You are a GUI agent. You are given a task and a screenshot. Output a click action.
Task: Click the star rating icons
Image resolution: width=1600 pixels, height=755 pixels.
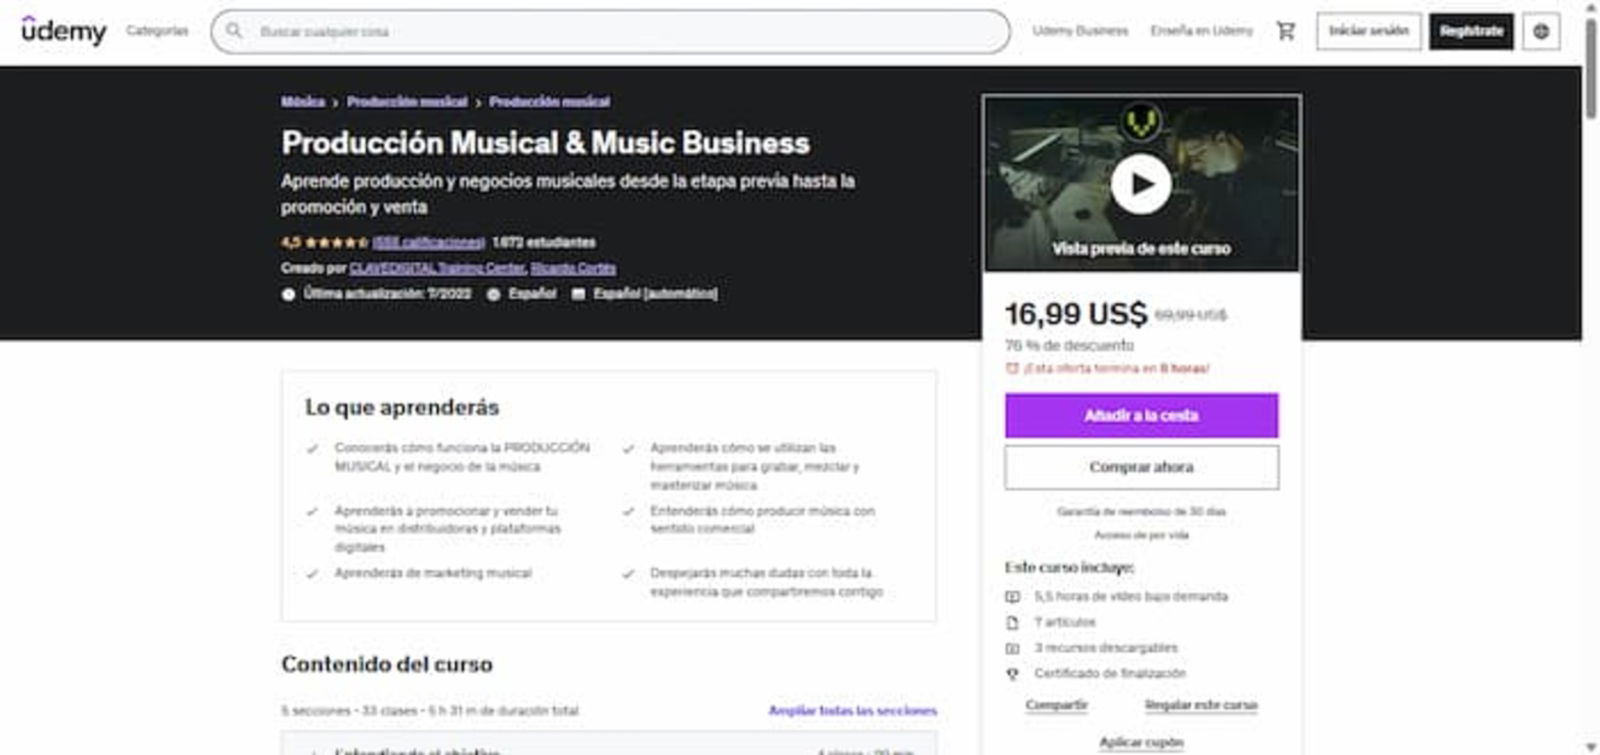click(x=336, y=242)
